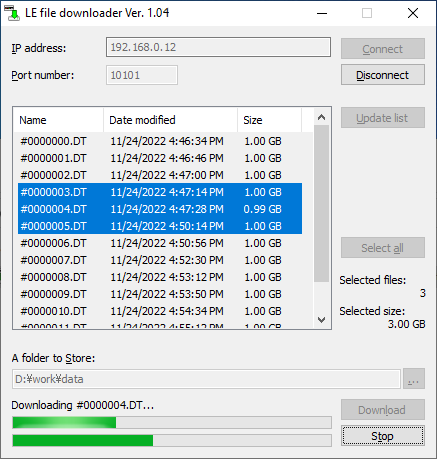Sort list by Size column header

pyautogui.click(x=269, y=120)
